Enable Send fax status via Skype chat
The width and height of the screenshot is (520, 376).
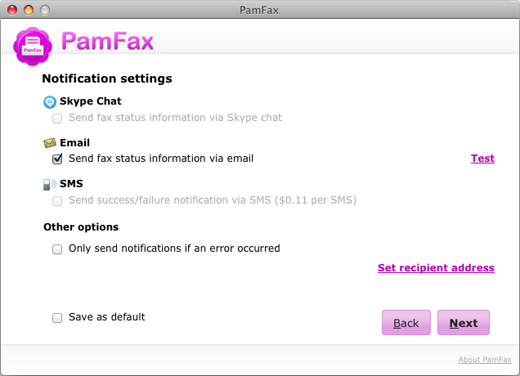[57, 118]
